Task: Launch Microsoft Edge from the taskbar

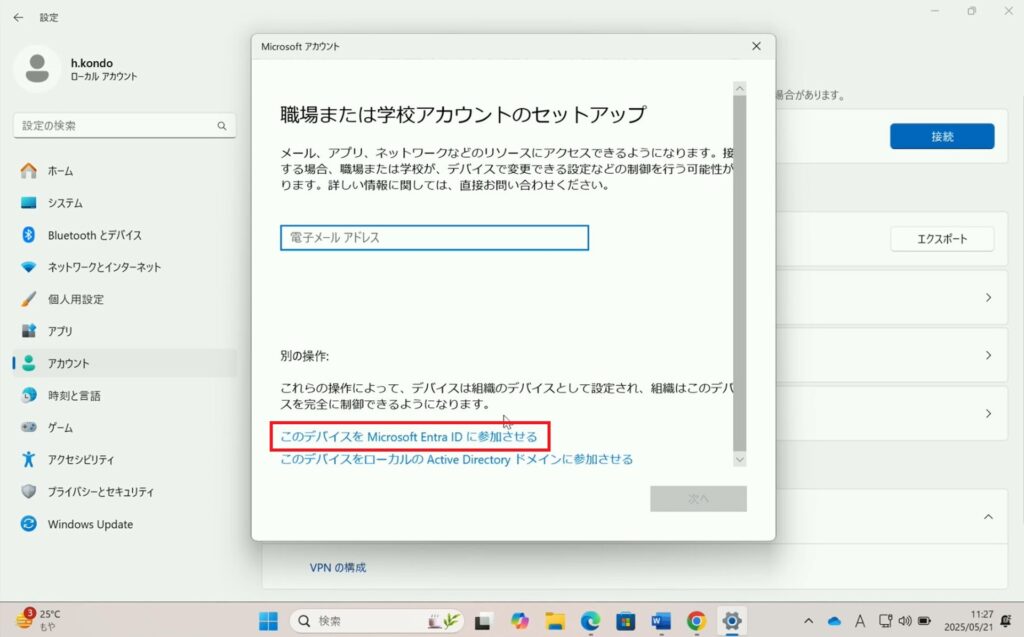Action: [590, 621]
